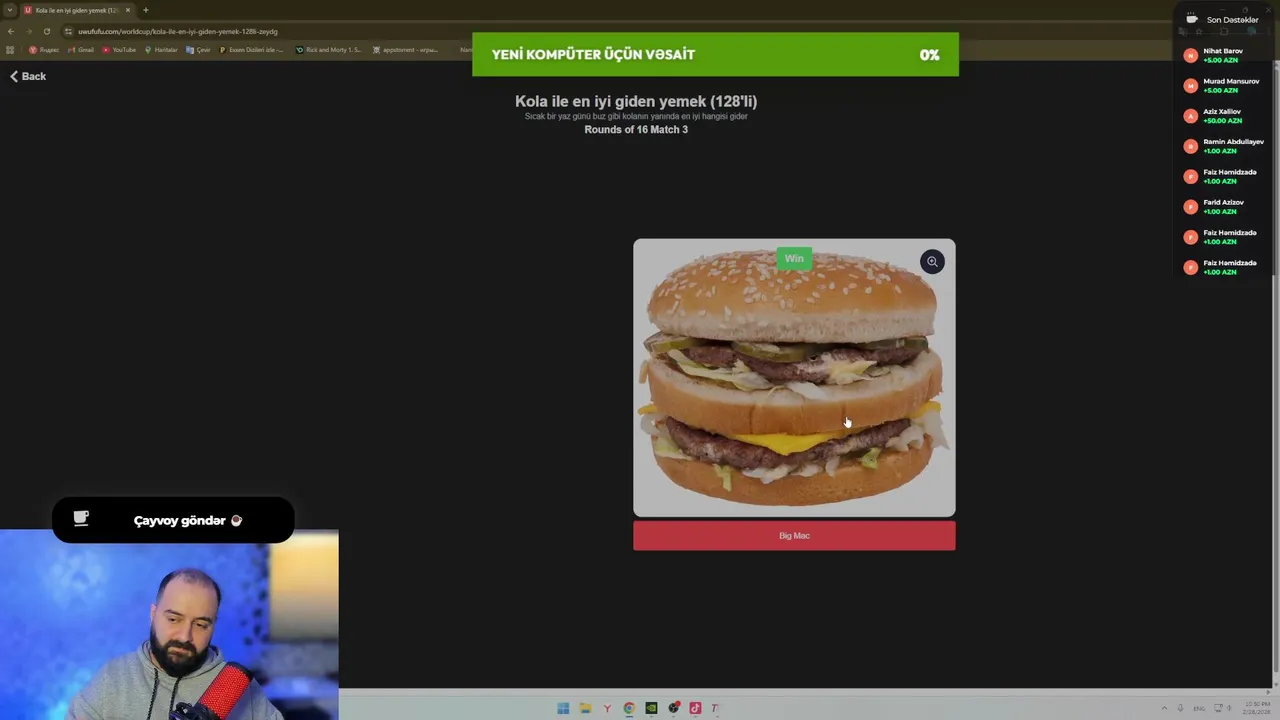Open the Çevir bookmark

click(x=198, y=49)
